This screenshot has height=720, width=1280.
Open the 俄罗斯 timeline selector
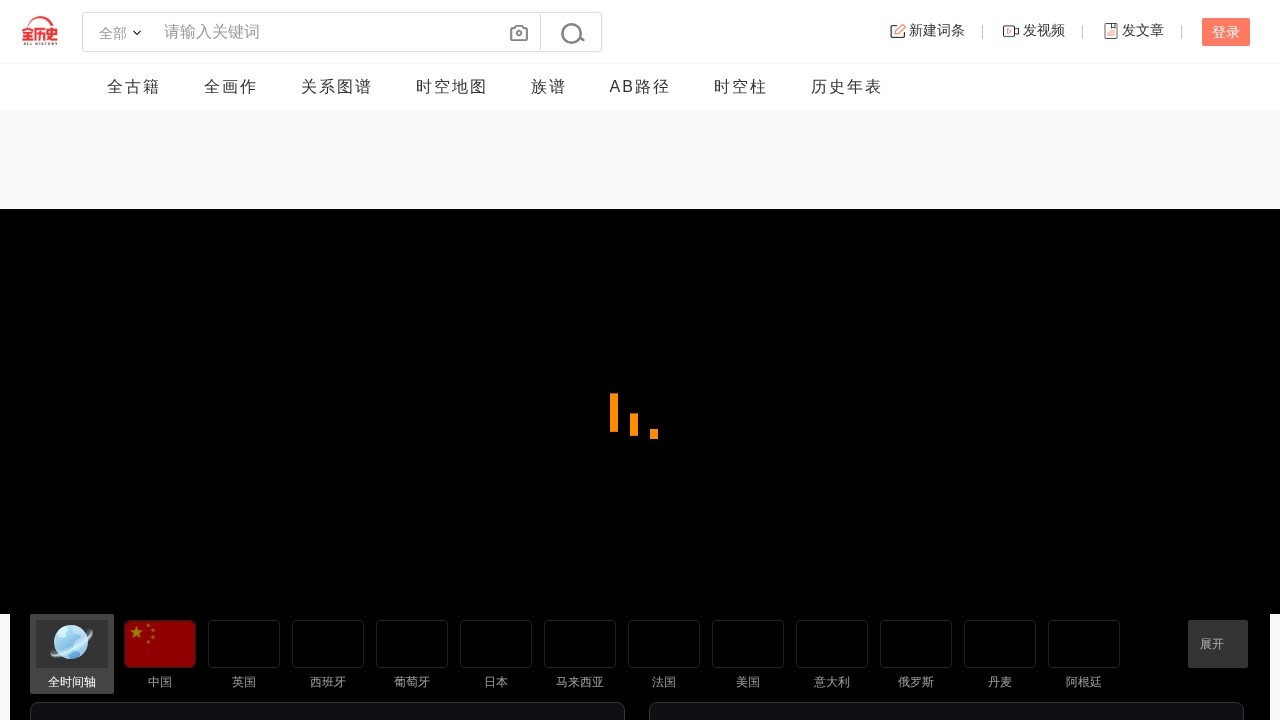915,643
